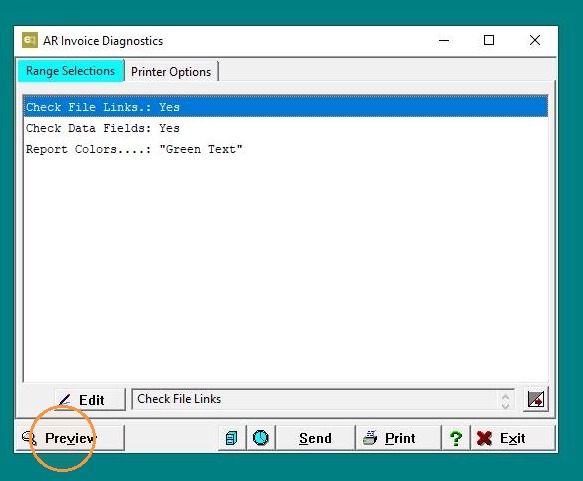Click the Print button with printer icon
The image size is (583, 481).
(x=398, y=438)
